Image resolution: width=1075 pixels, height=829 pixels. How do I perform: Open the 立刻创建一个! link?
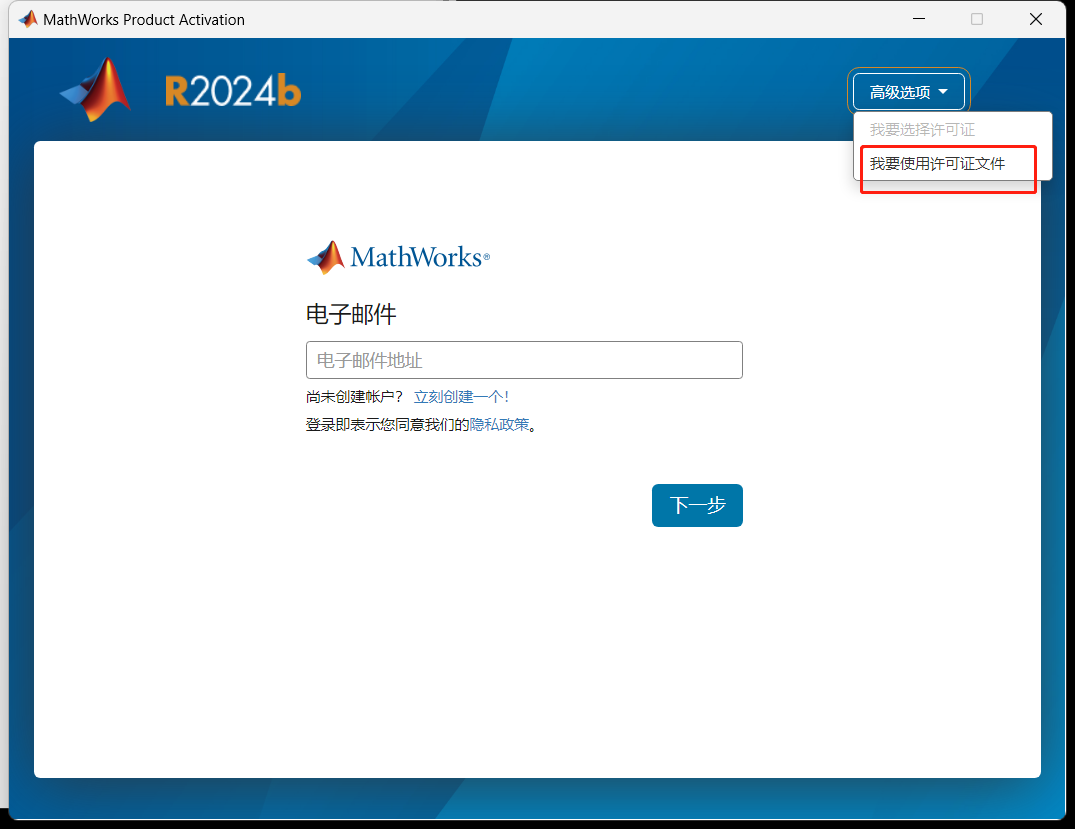pyautogui.click(x=461, y=397)
